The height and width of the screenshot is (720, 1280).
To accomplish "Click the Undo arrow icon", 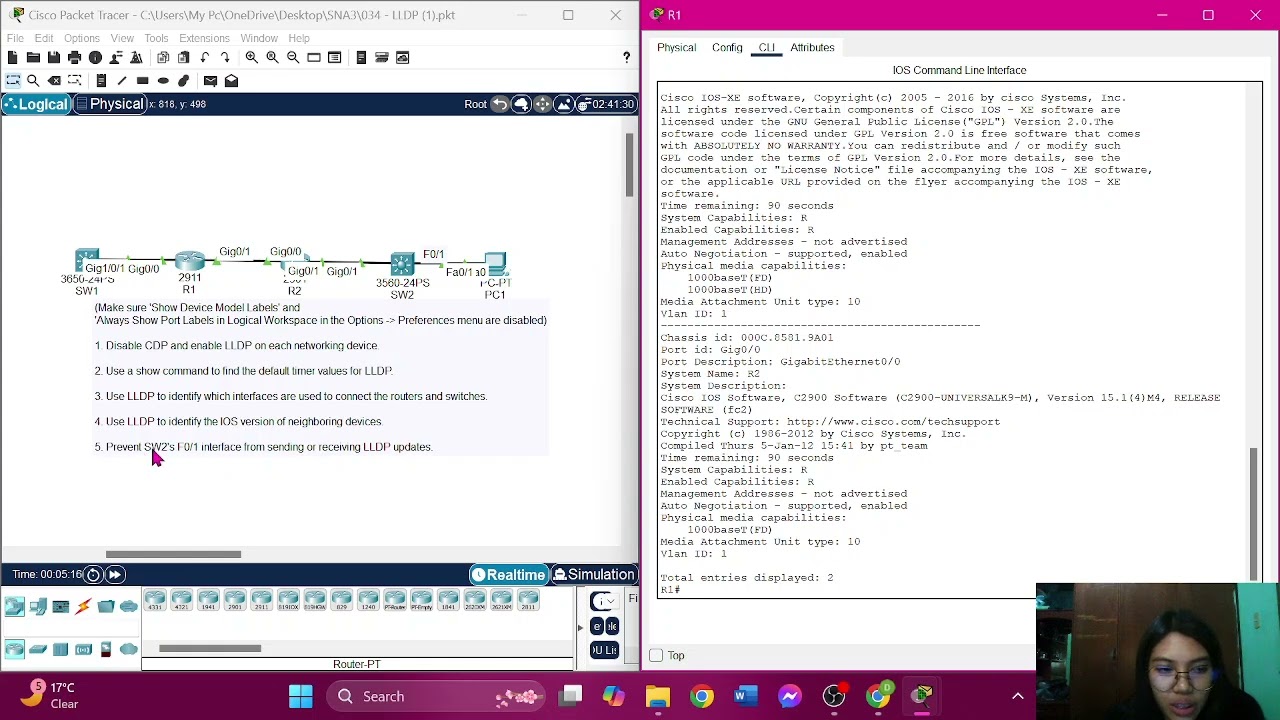I will point(204,58).
